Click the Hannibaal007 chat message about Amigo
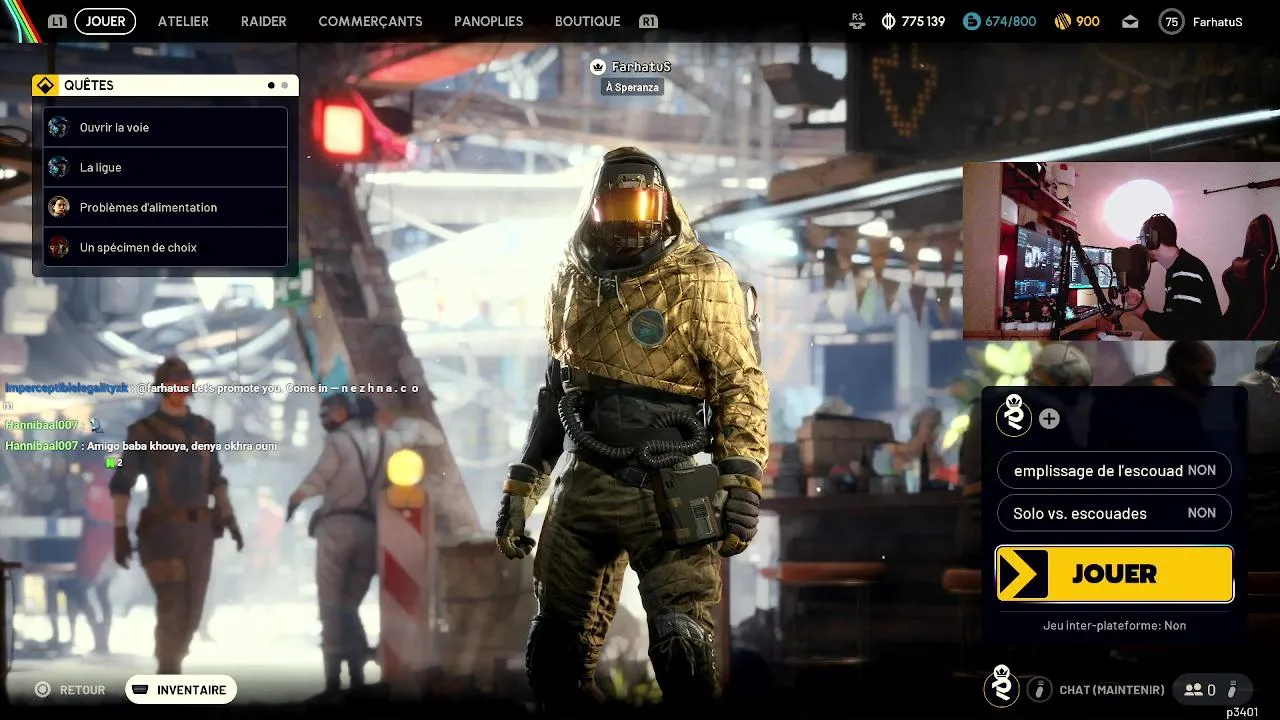This screenshot has height=720, width=1280. [141, 446]
